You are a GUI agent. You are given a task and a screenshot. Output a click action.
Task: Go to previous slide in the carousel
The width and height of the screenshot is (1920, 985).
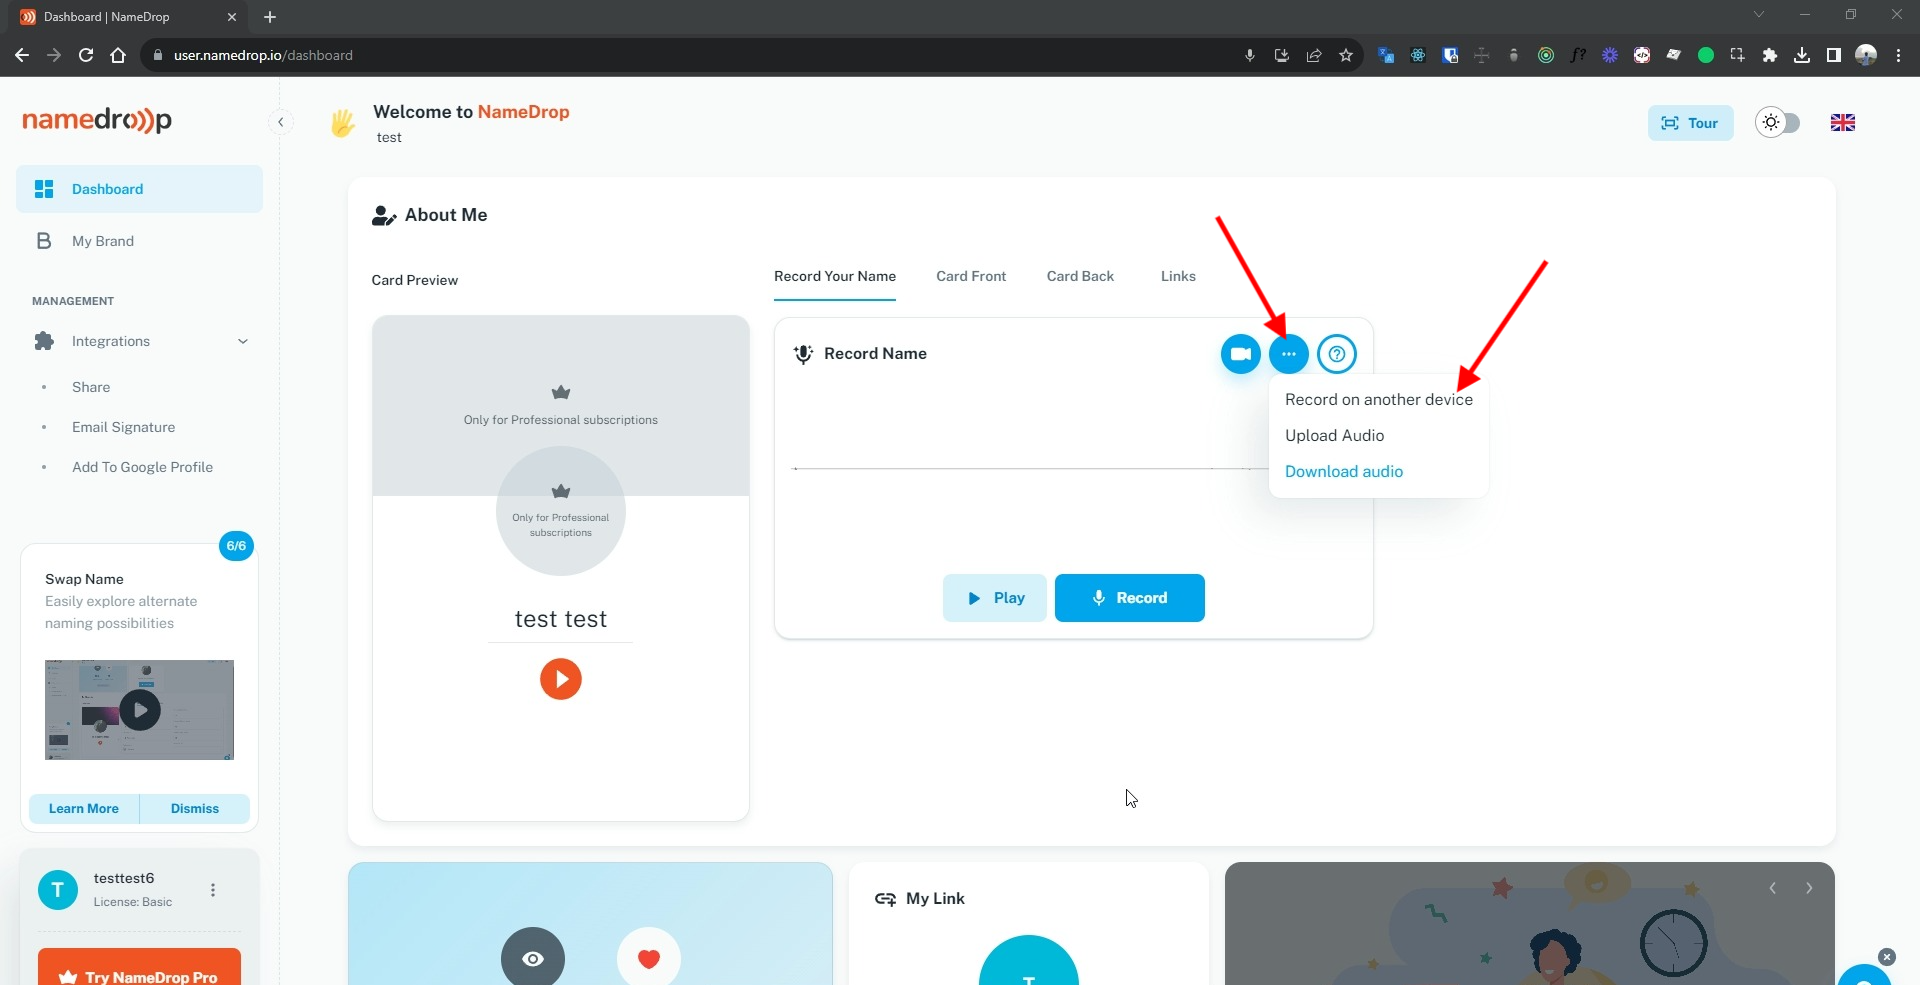click(x=1772, y=888)
